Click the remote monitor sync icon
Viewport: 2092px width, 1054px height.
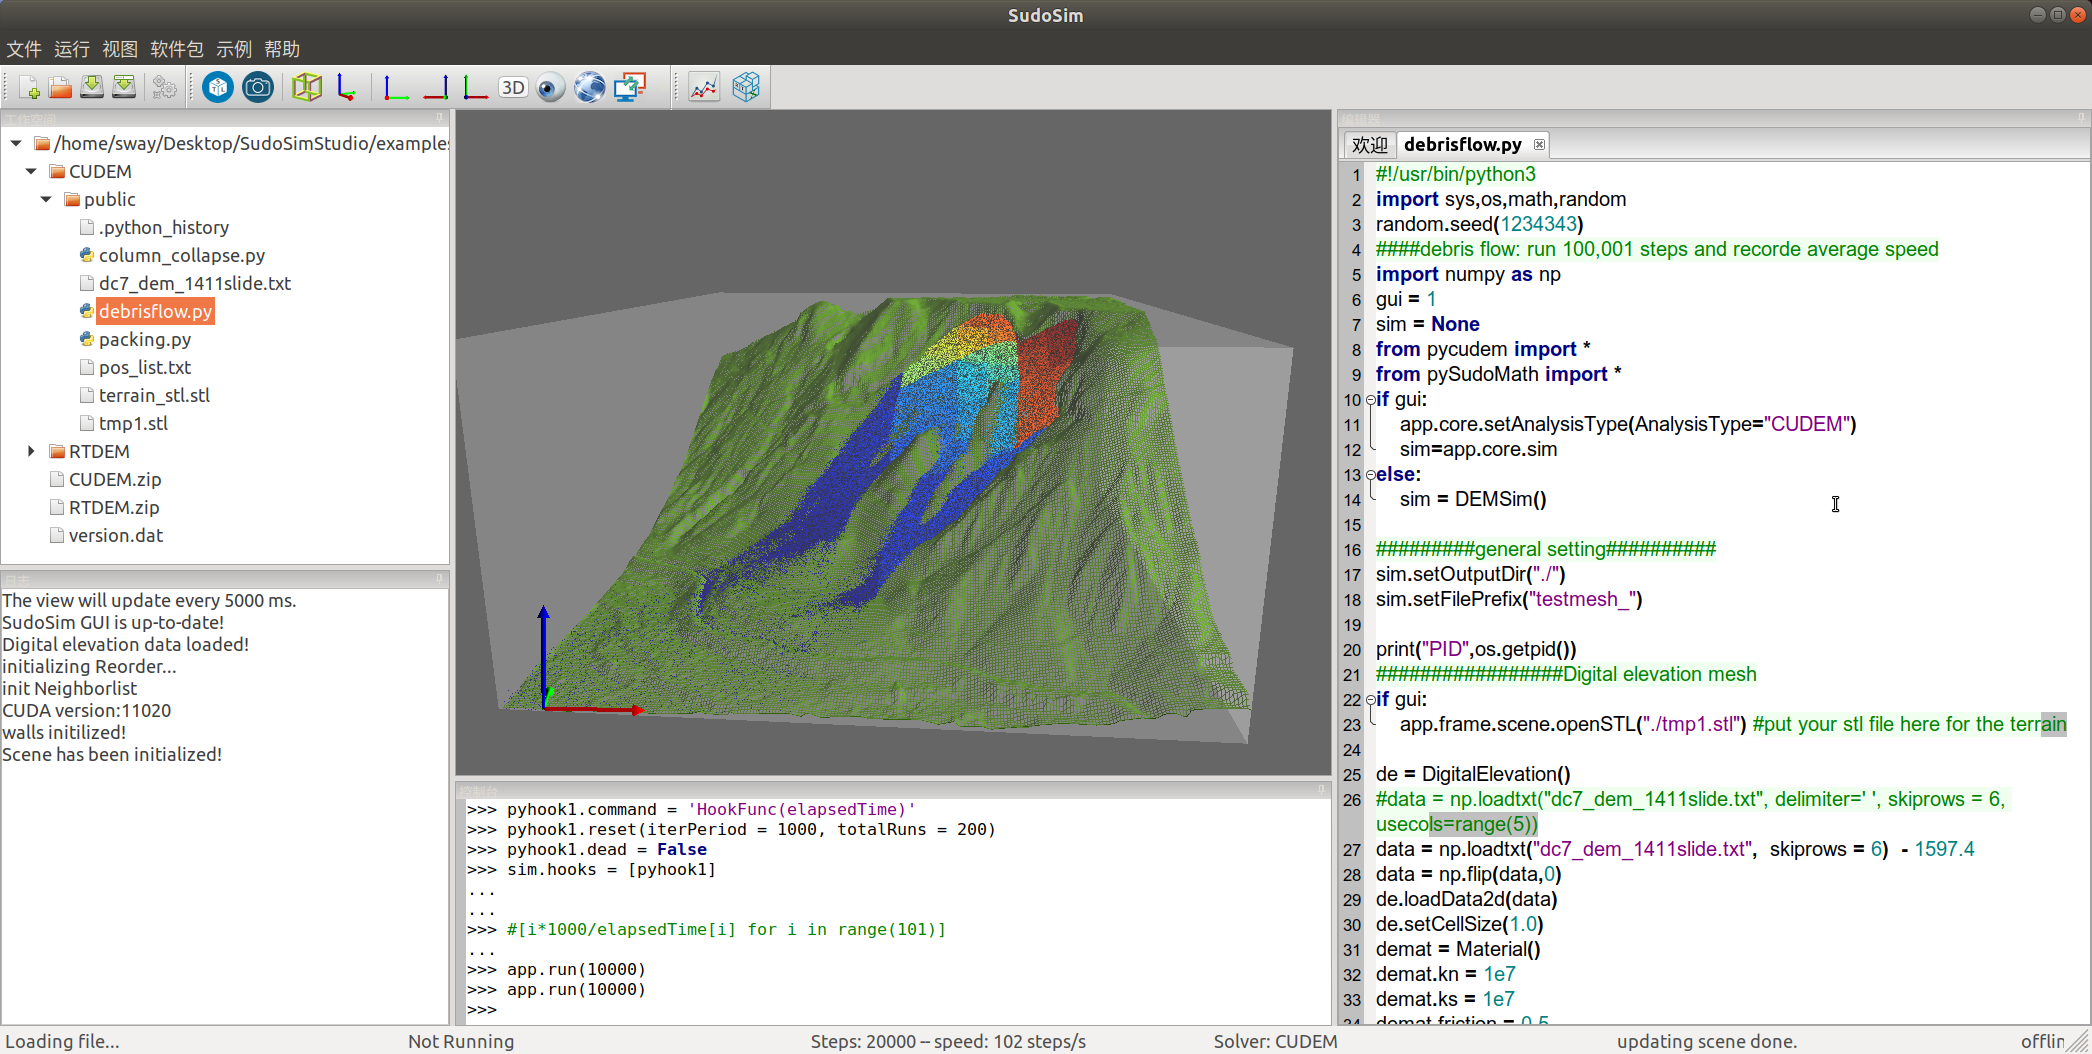click(630, 88)
